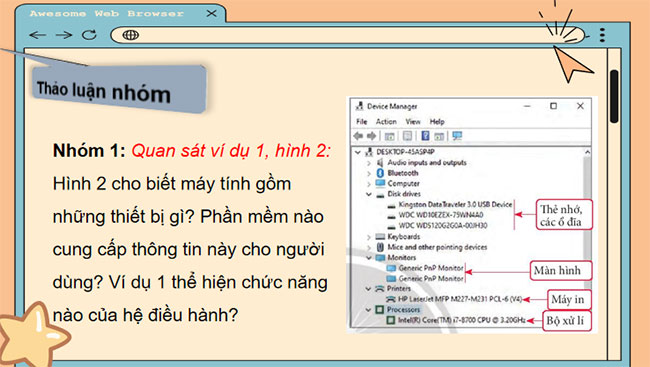
Task: Expand the Bluetooth node
Action: (369, 173)
